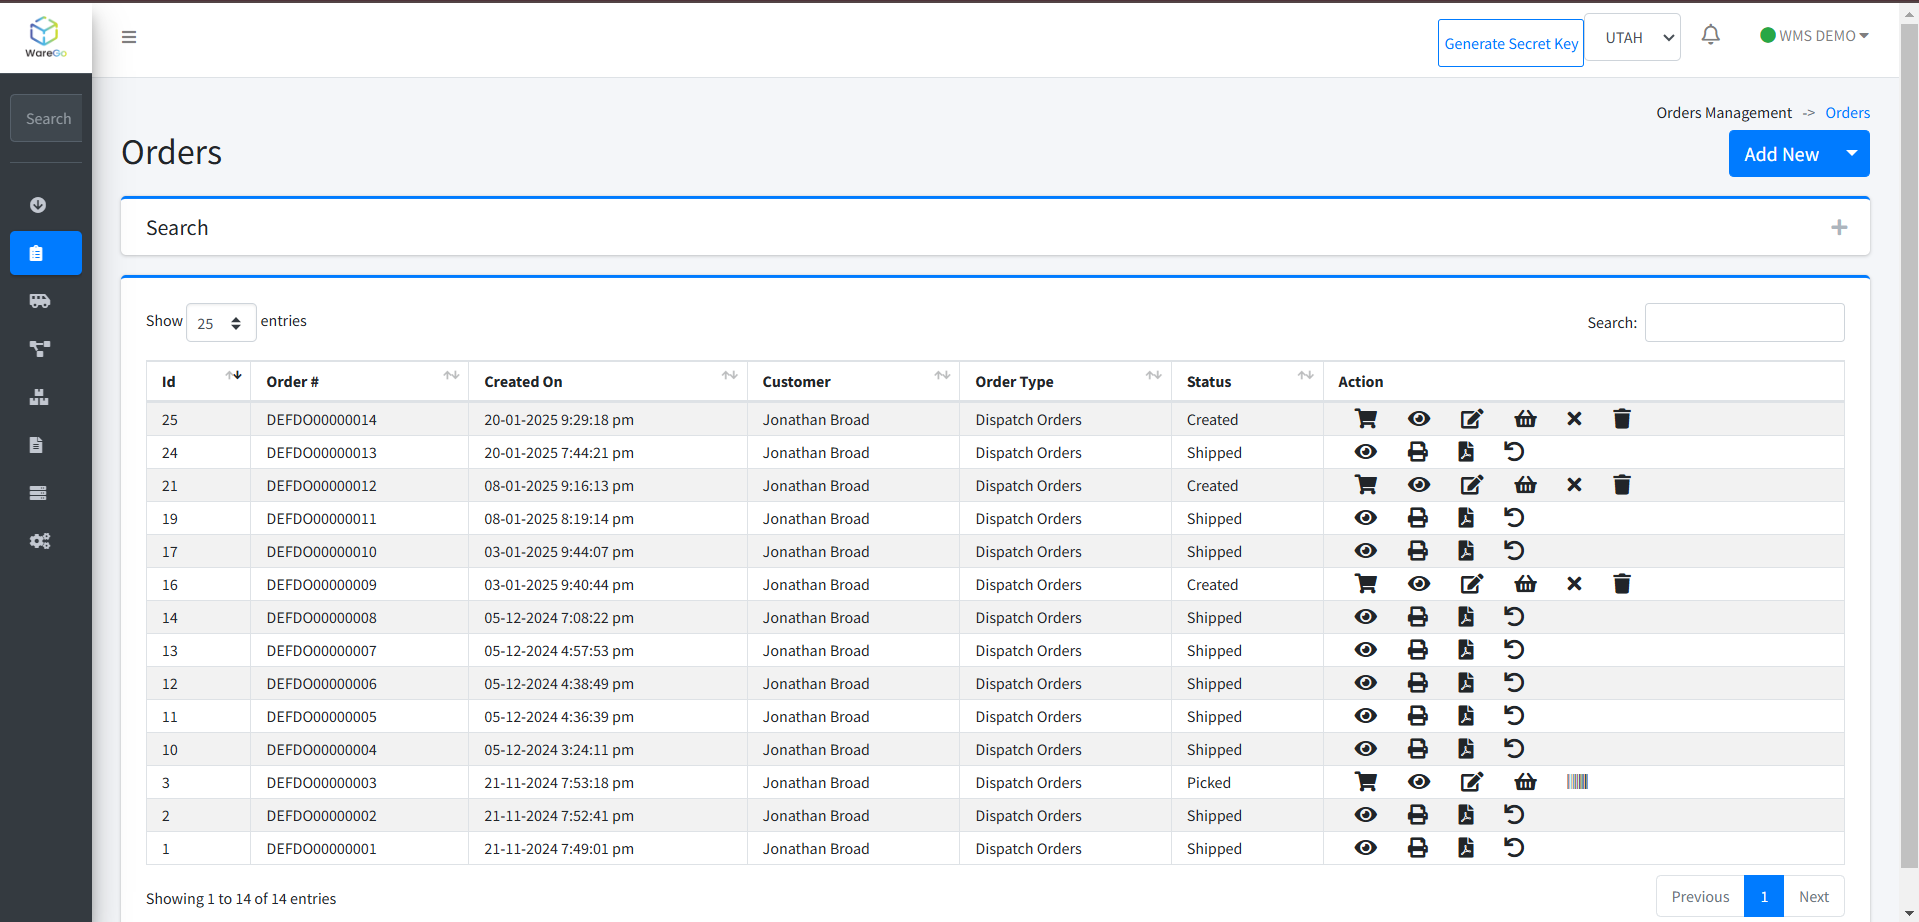Sort table by Id column

pyautogui.click(x=198, y=382)
